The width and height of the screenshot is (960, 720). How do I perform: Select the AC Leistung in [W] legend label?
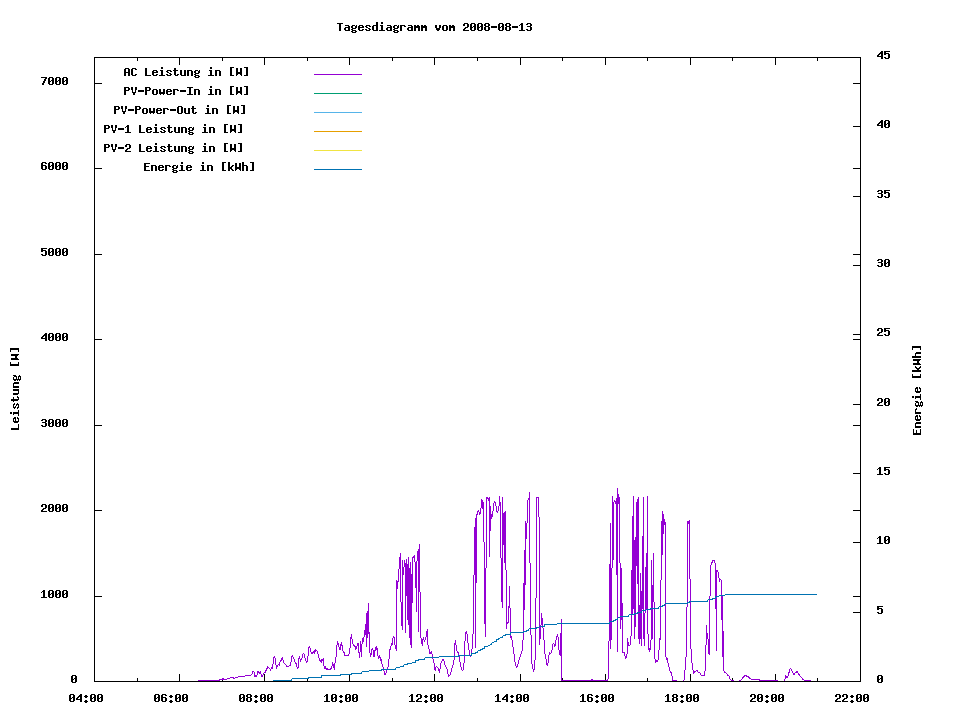186,72
